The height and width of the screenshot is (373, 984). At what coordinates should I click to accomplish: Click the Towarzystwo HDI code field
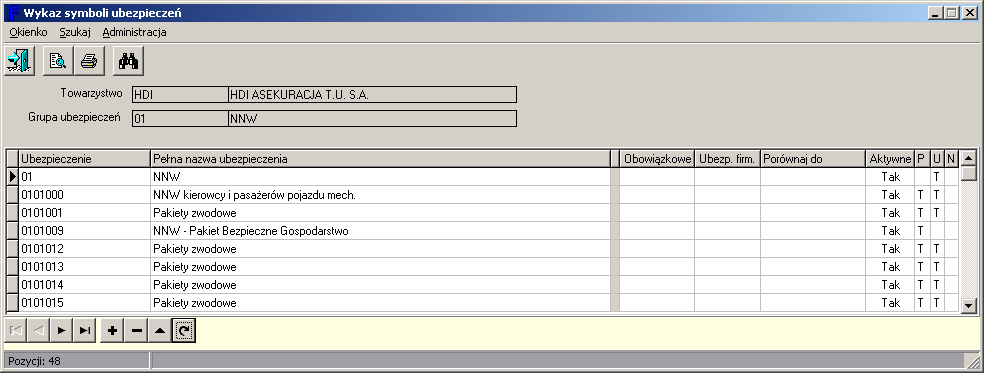point(180,95)
